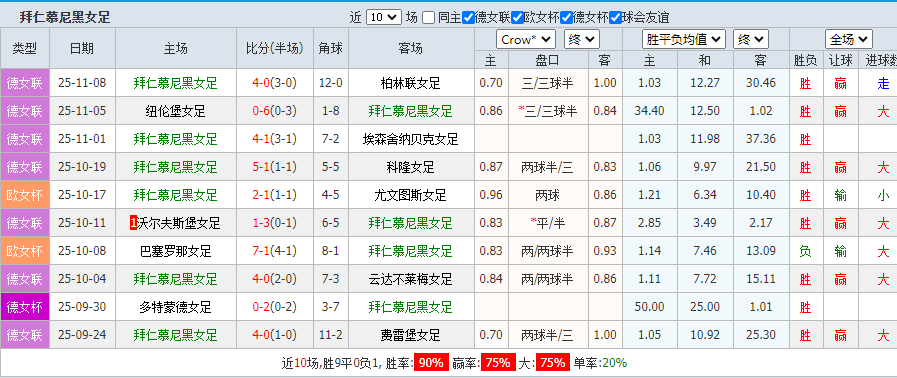Open 柏林联女足 away team link

pyautogui.click(x=411, y=83)
